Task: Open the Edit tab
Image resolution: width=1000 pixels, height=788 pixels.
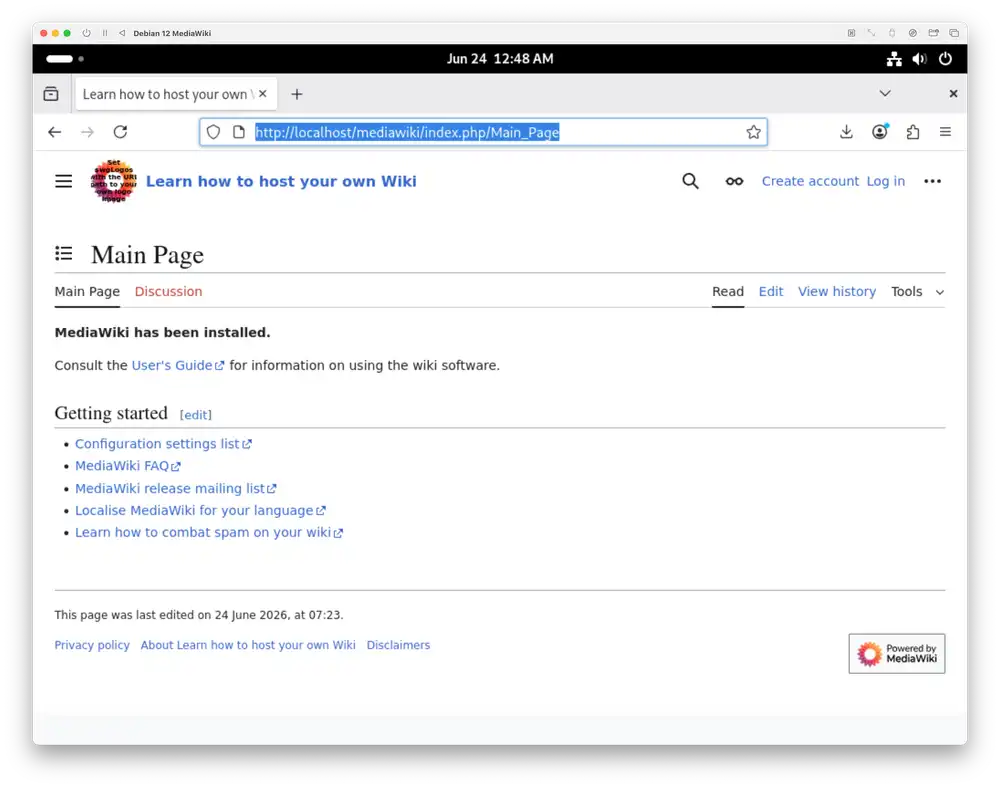Action: 770,291
